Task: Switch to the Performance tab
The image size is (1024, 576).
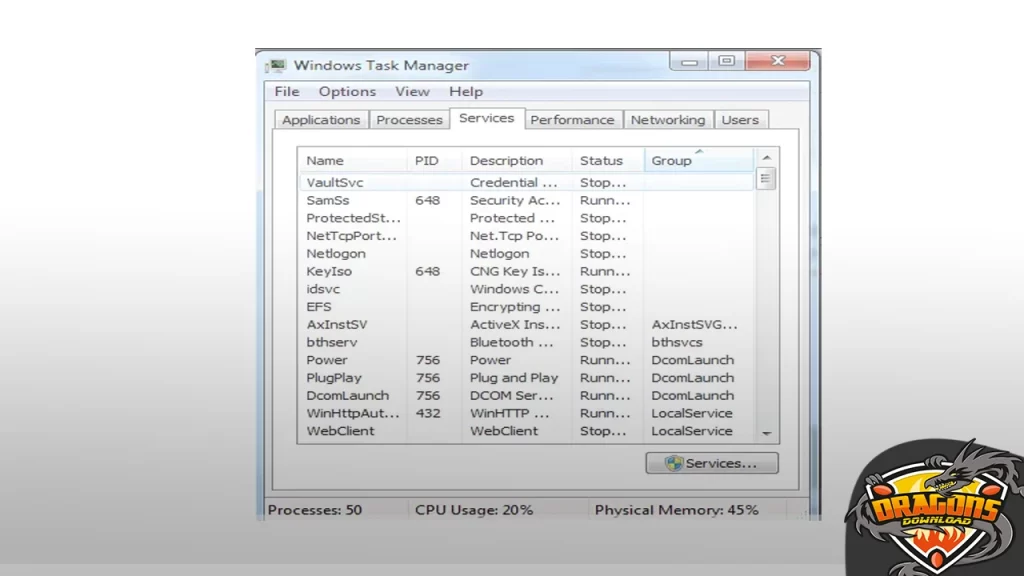Action: pos(572,120)
